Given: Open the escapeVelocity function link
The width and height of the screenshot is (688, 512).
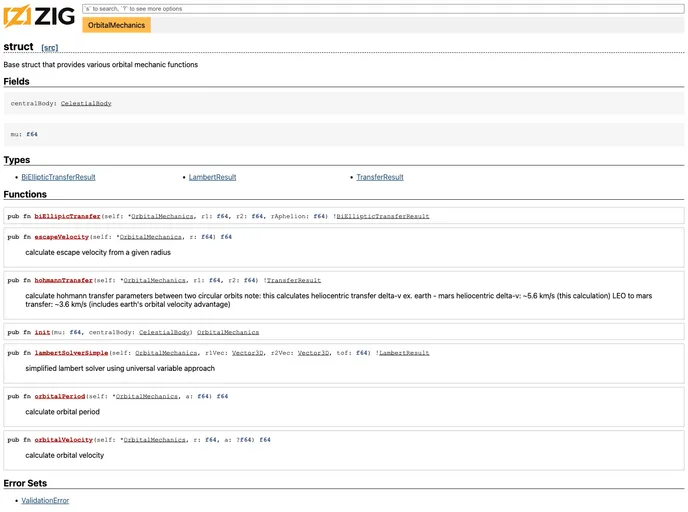Looking at the screenshot, I should coord(62,237).
